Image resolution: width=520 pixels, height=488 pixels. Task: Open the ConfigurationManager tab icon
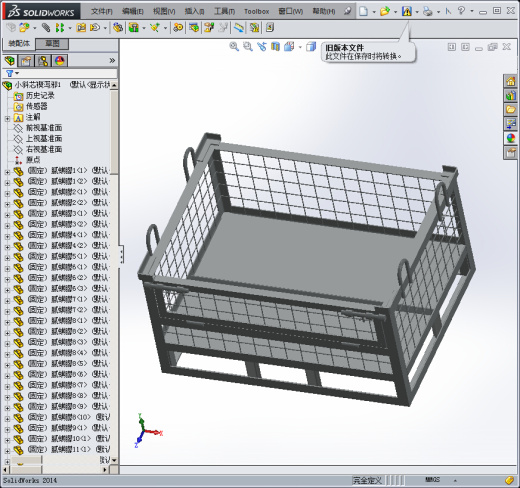[43, 61]
